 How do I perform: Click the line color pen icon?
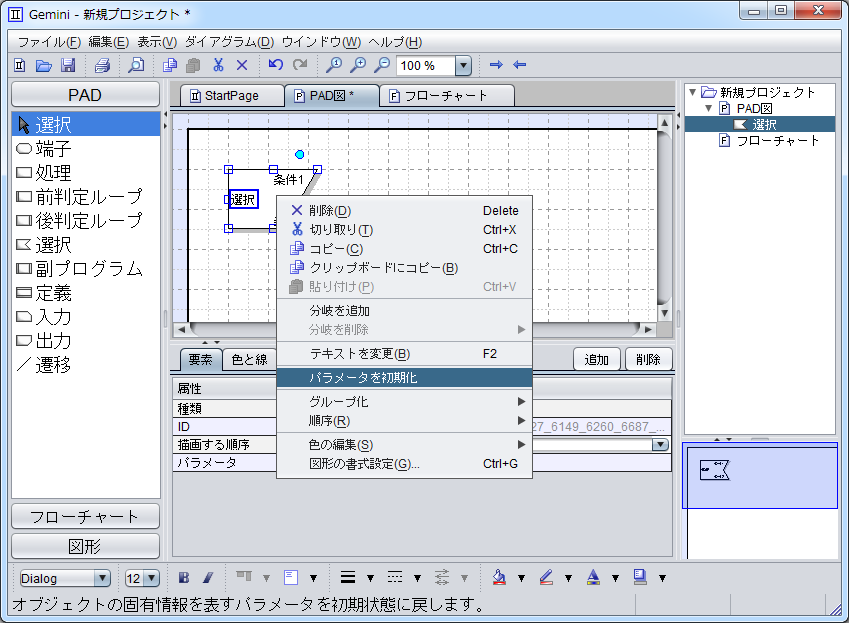546,578
